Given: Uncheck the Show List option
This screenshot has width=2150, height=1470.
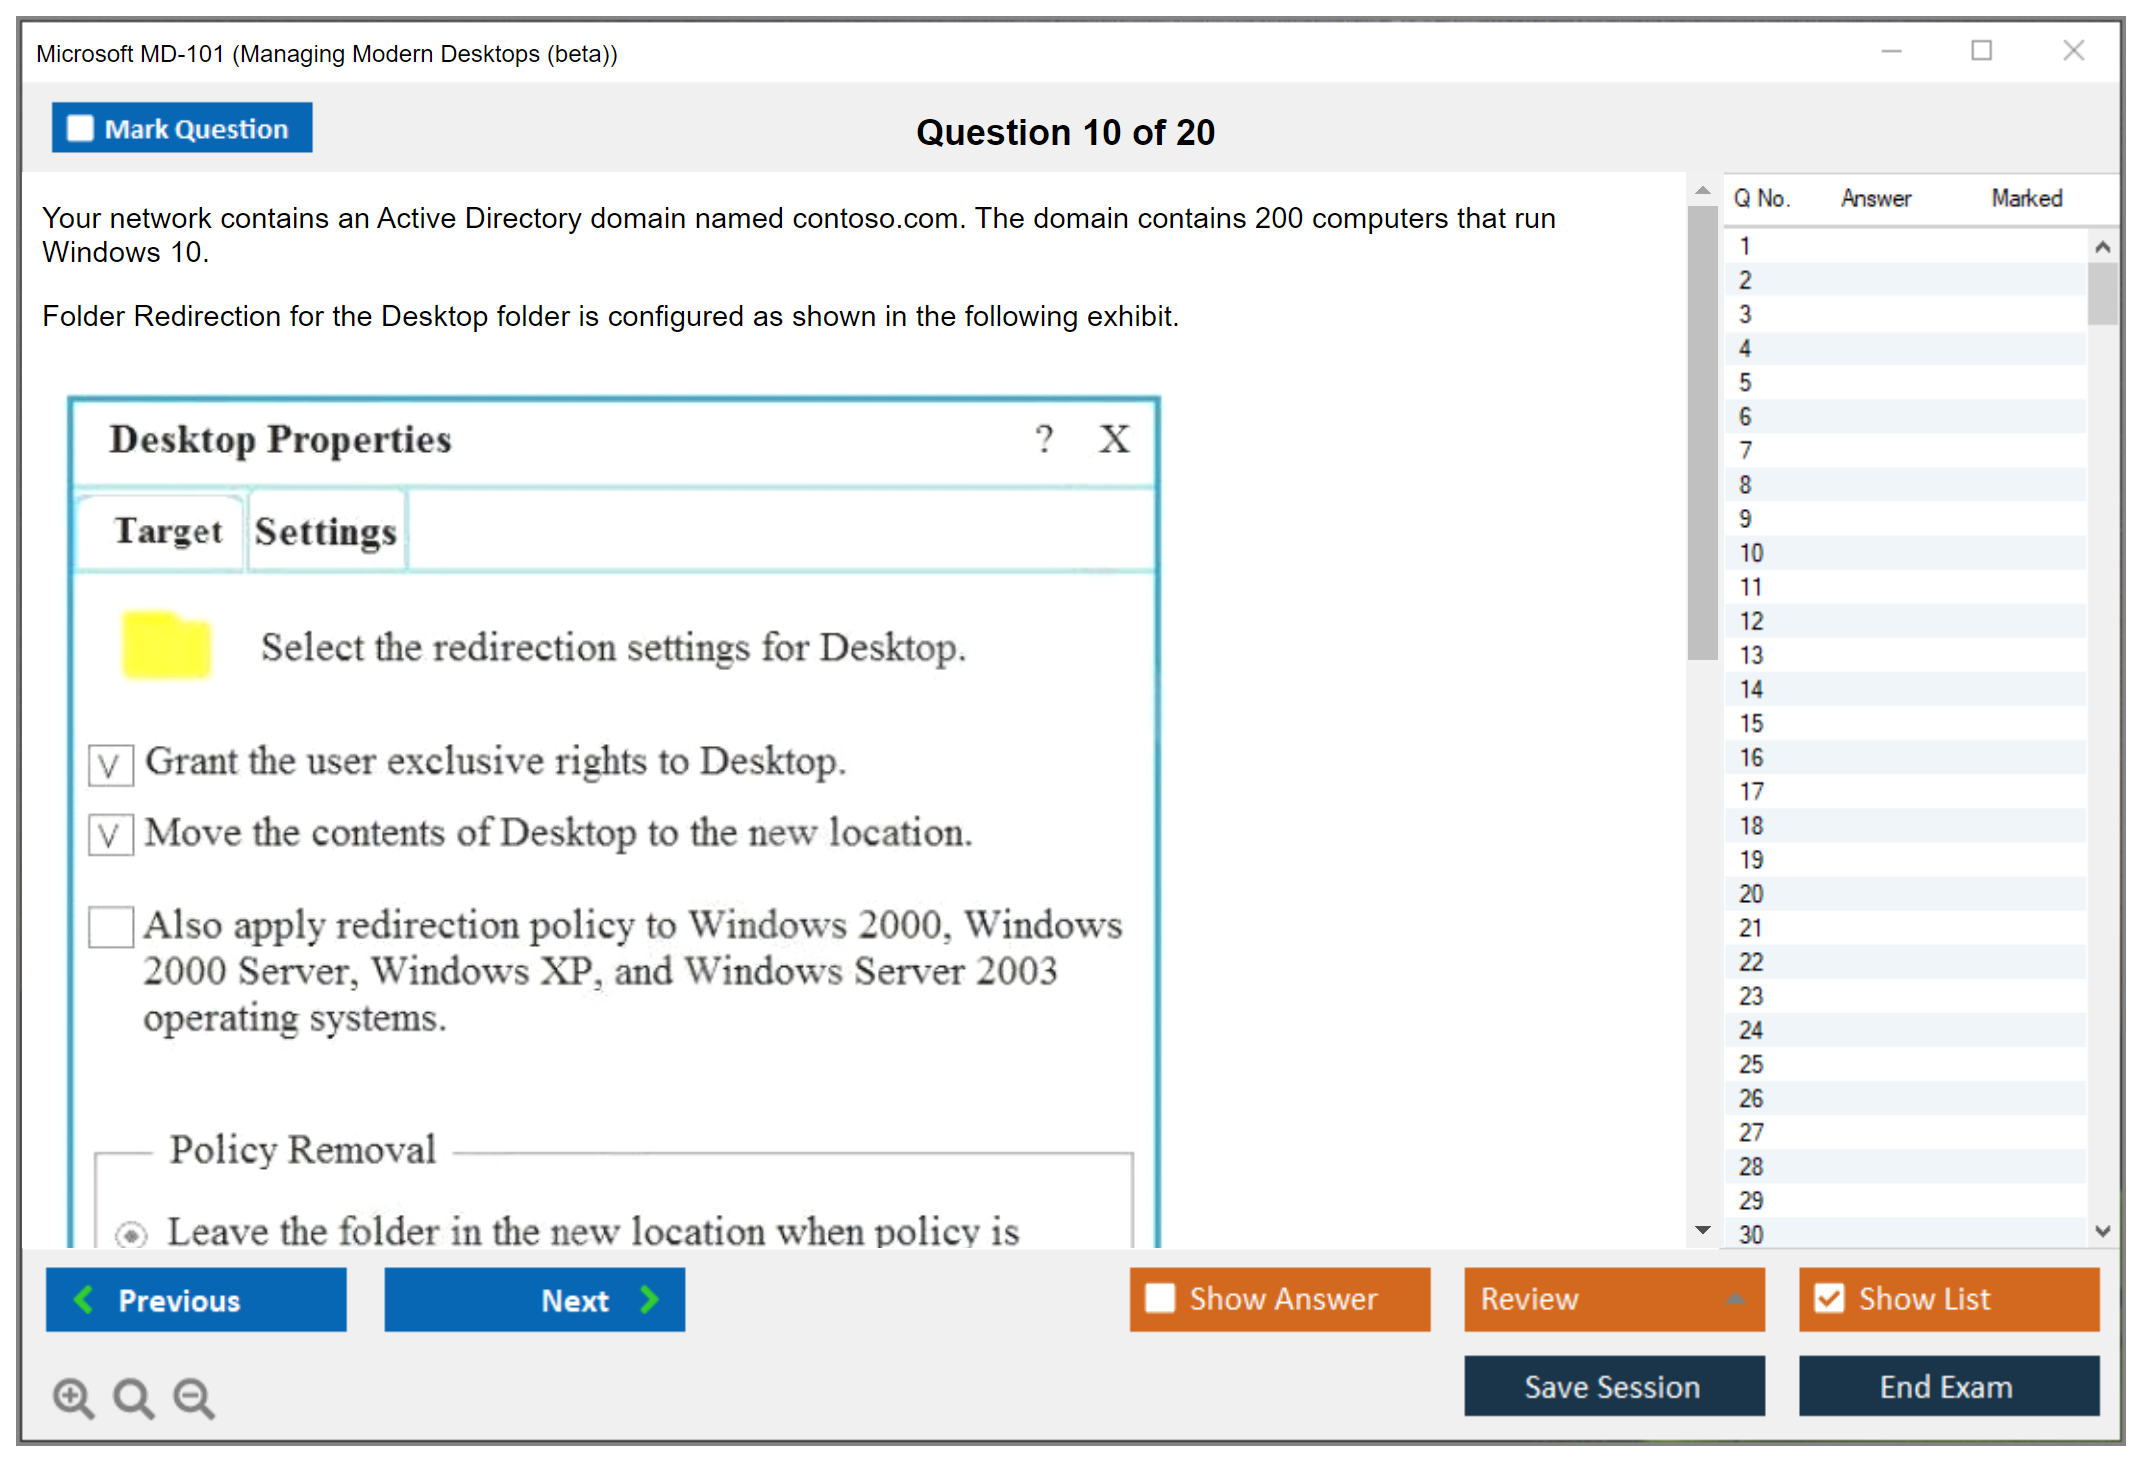Looking at the screenshot, I should click(1829, 1298).
